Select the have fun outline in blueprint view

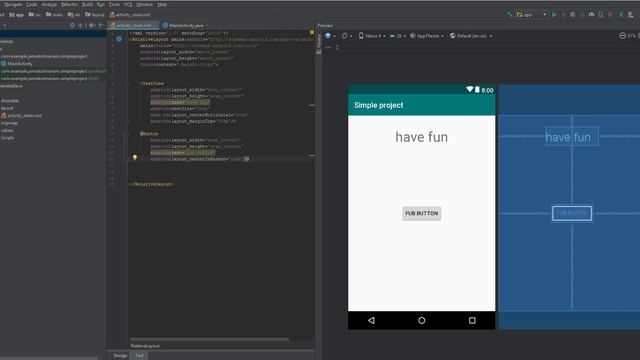click(x=572, y=136)
